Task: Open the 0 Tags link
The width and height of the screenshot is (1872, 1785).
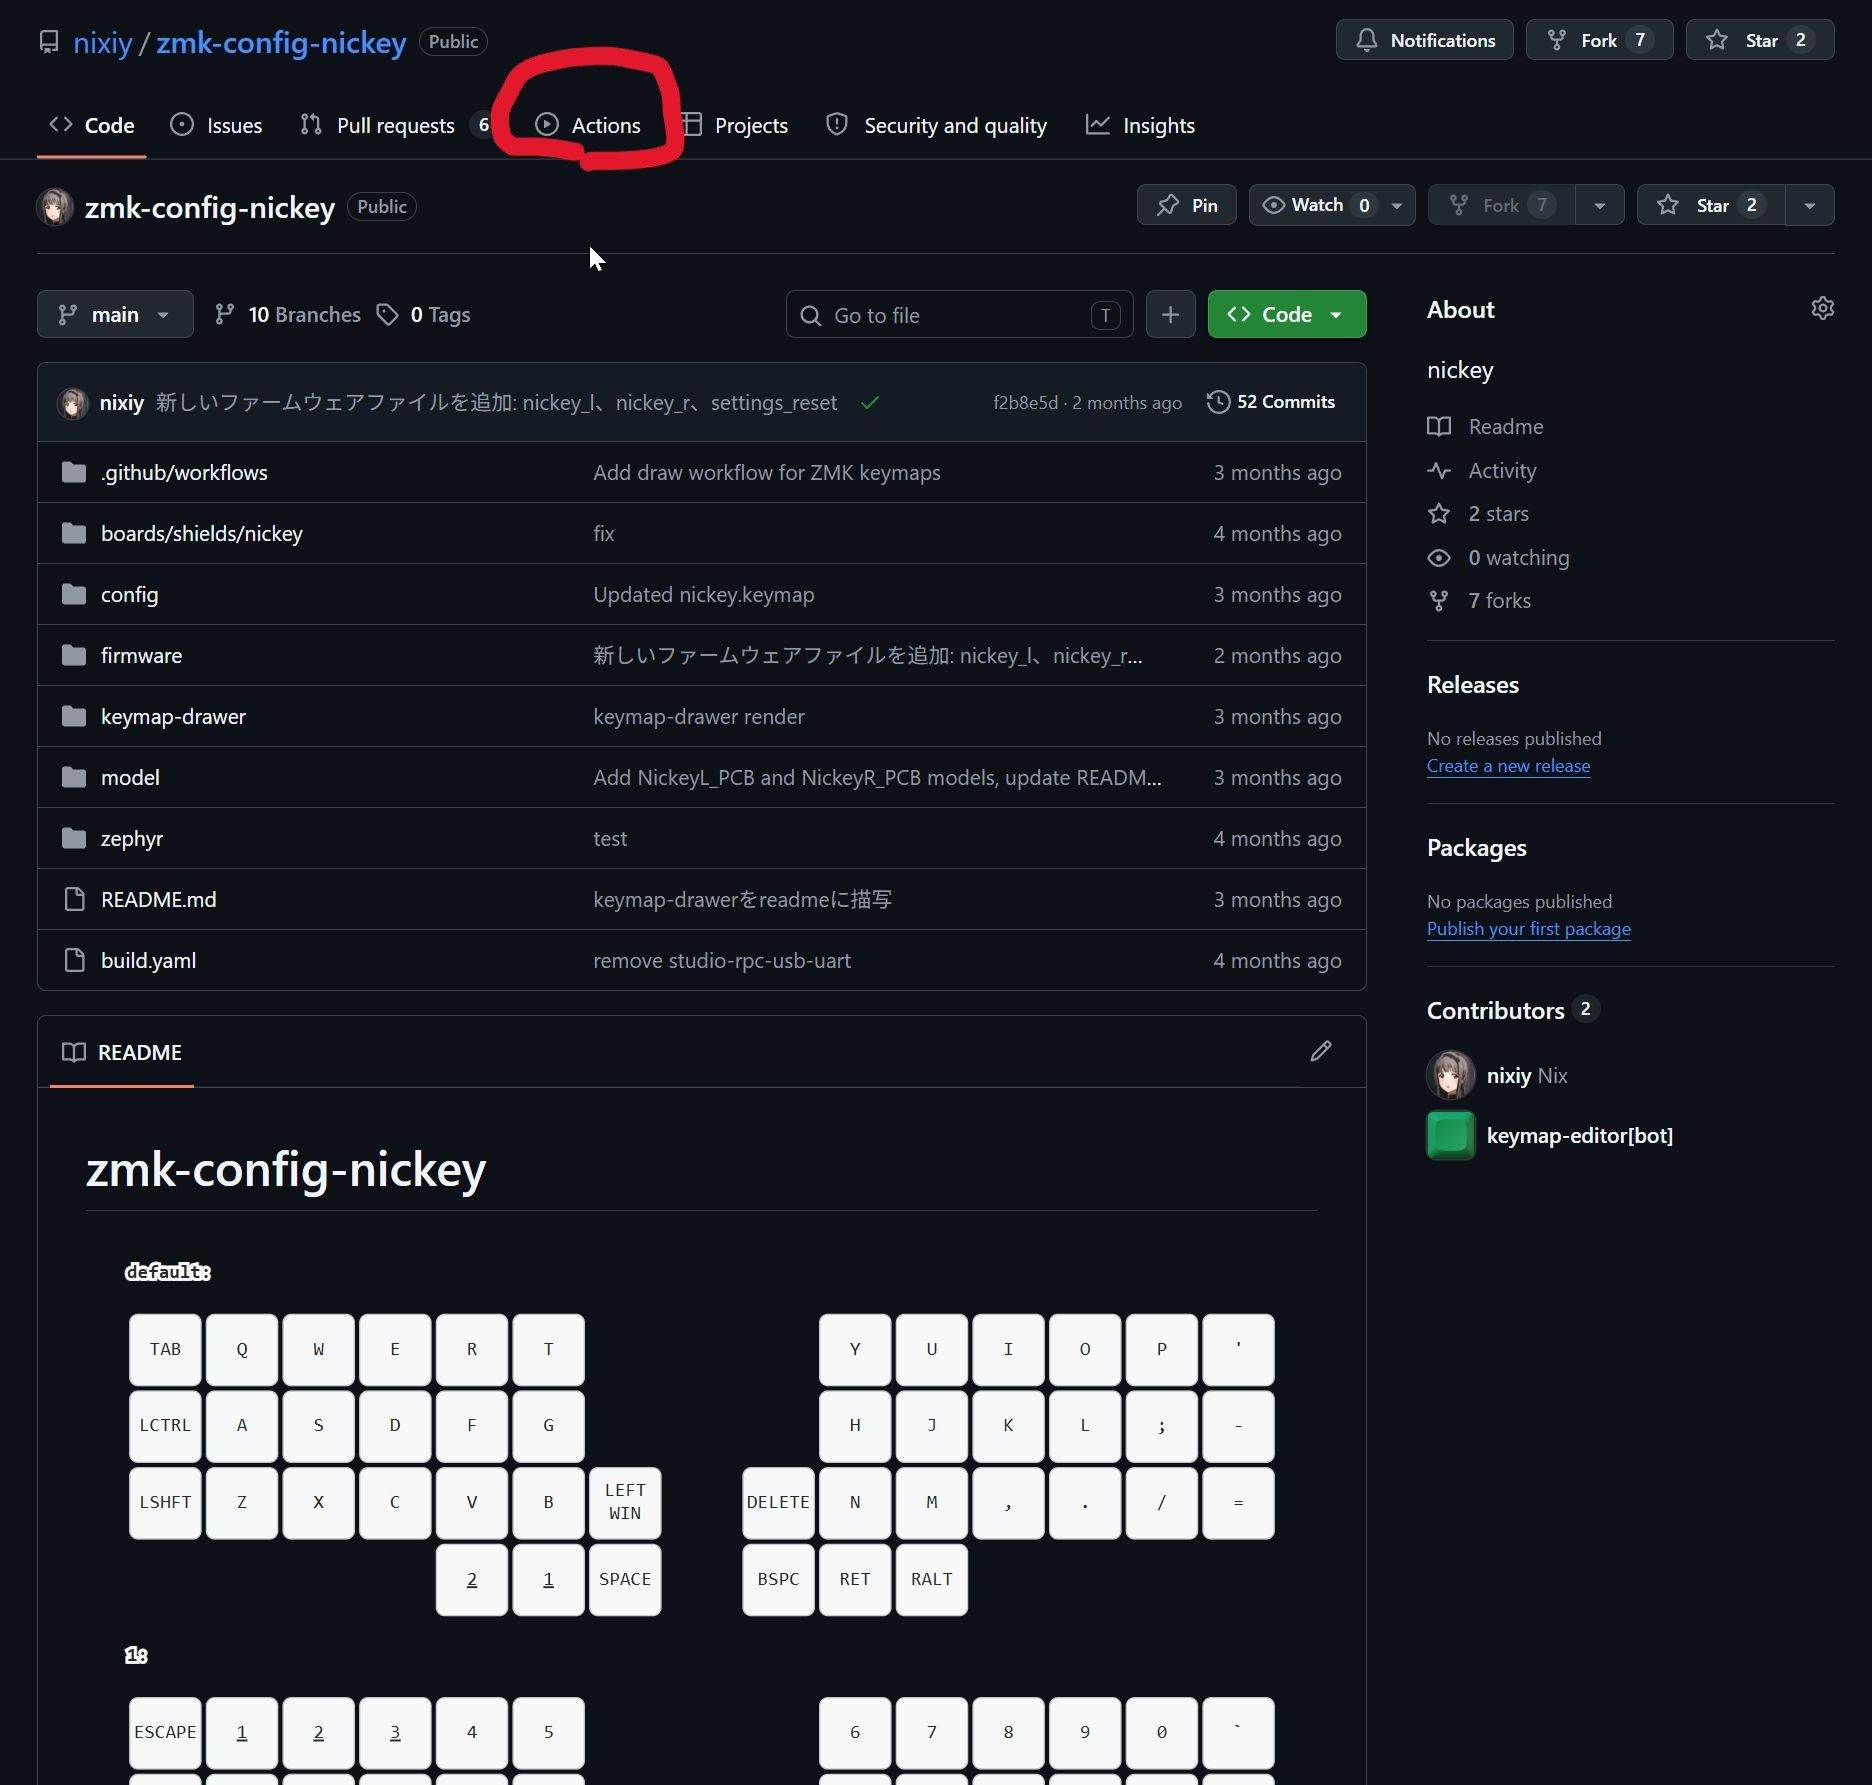Action: click(x=423, y=314)
